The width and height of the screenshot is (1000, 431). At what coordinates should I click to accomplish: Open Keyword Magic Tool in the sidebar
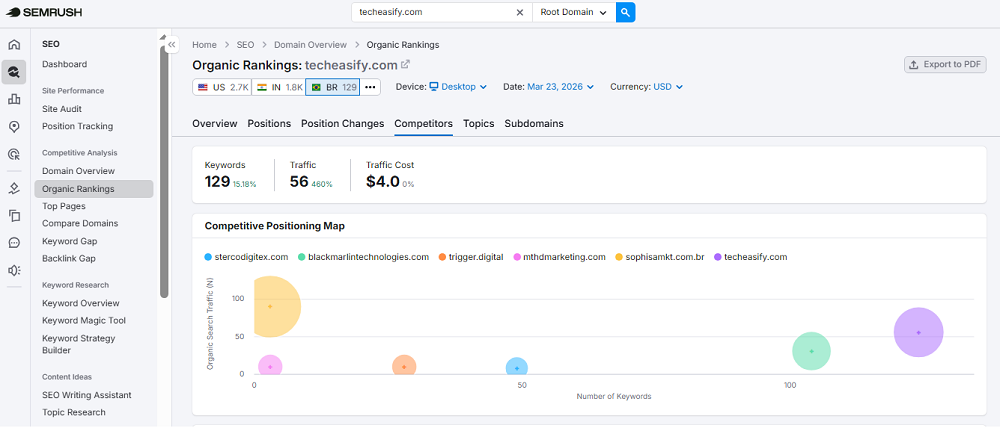click(x=84, y=320)
